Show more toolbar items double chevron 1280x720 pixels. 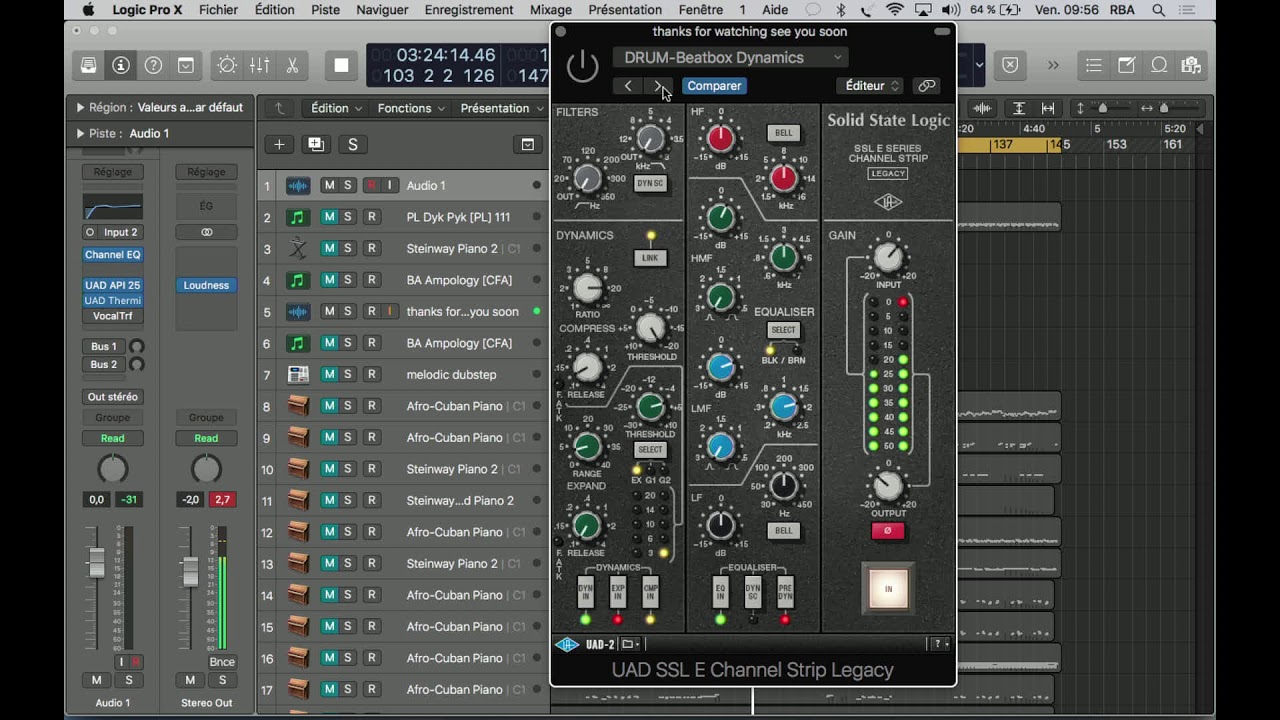pyautogui.click(x=1053, y=65)
